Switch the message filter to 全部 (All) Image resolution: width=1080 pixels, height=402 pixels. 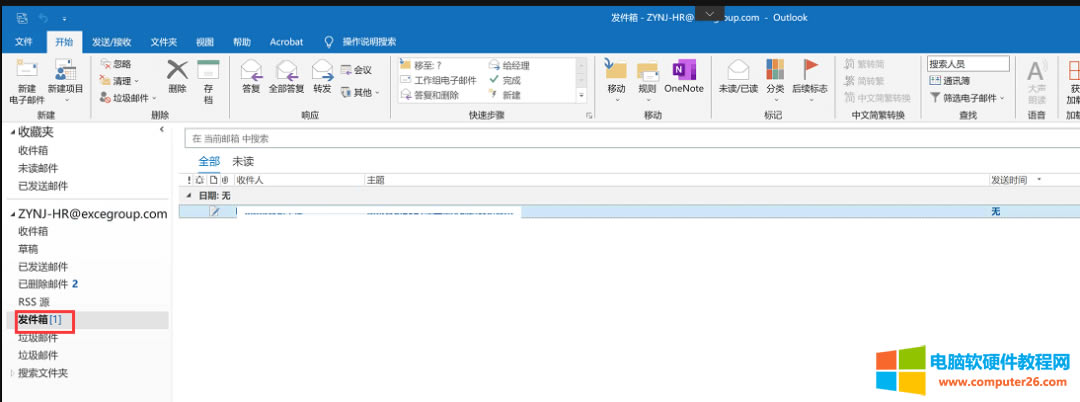click(x=209, y=161)
